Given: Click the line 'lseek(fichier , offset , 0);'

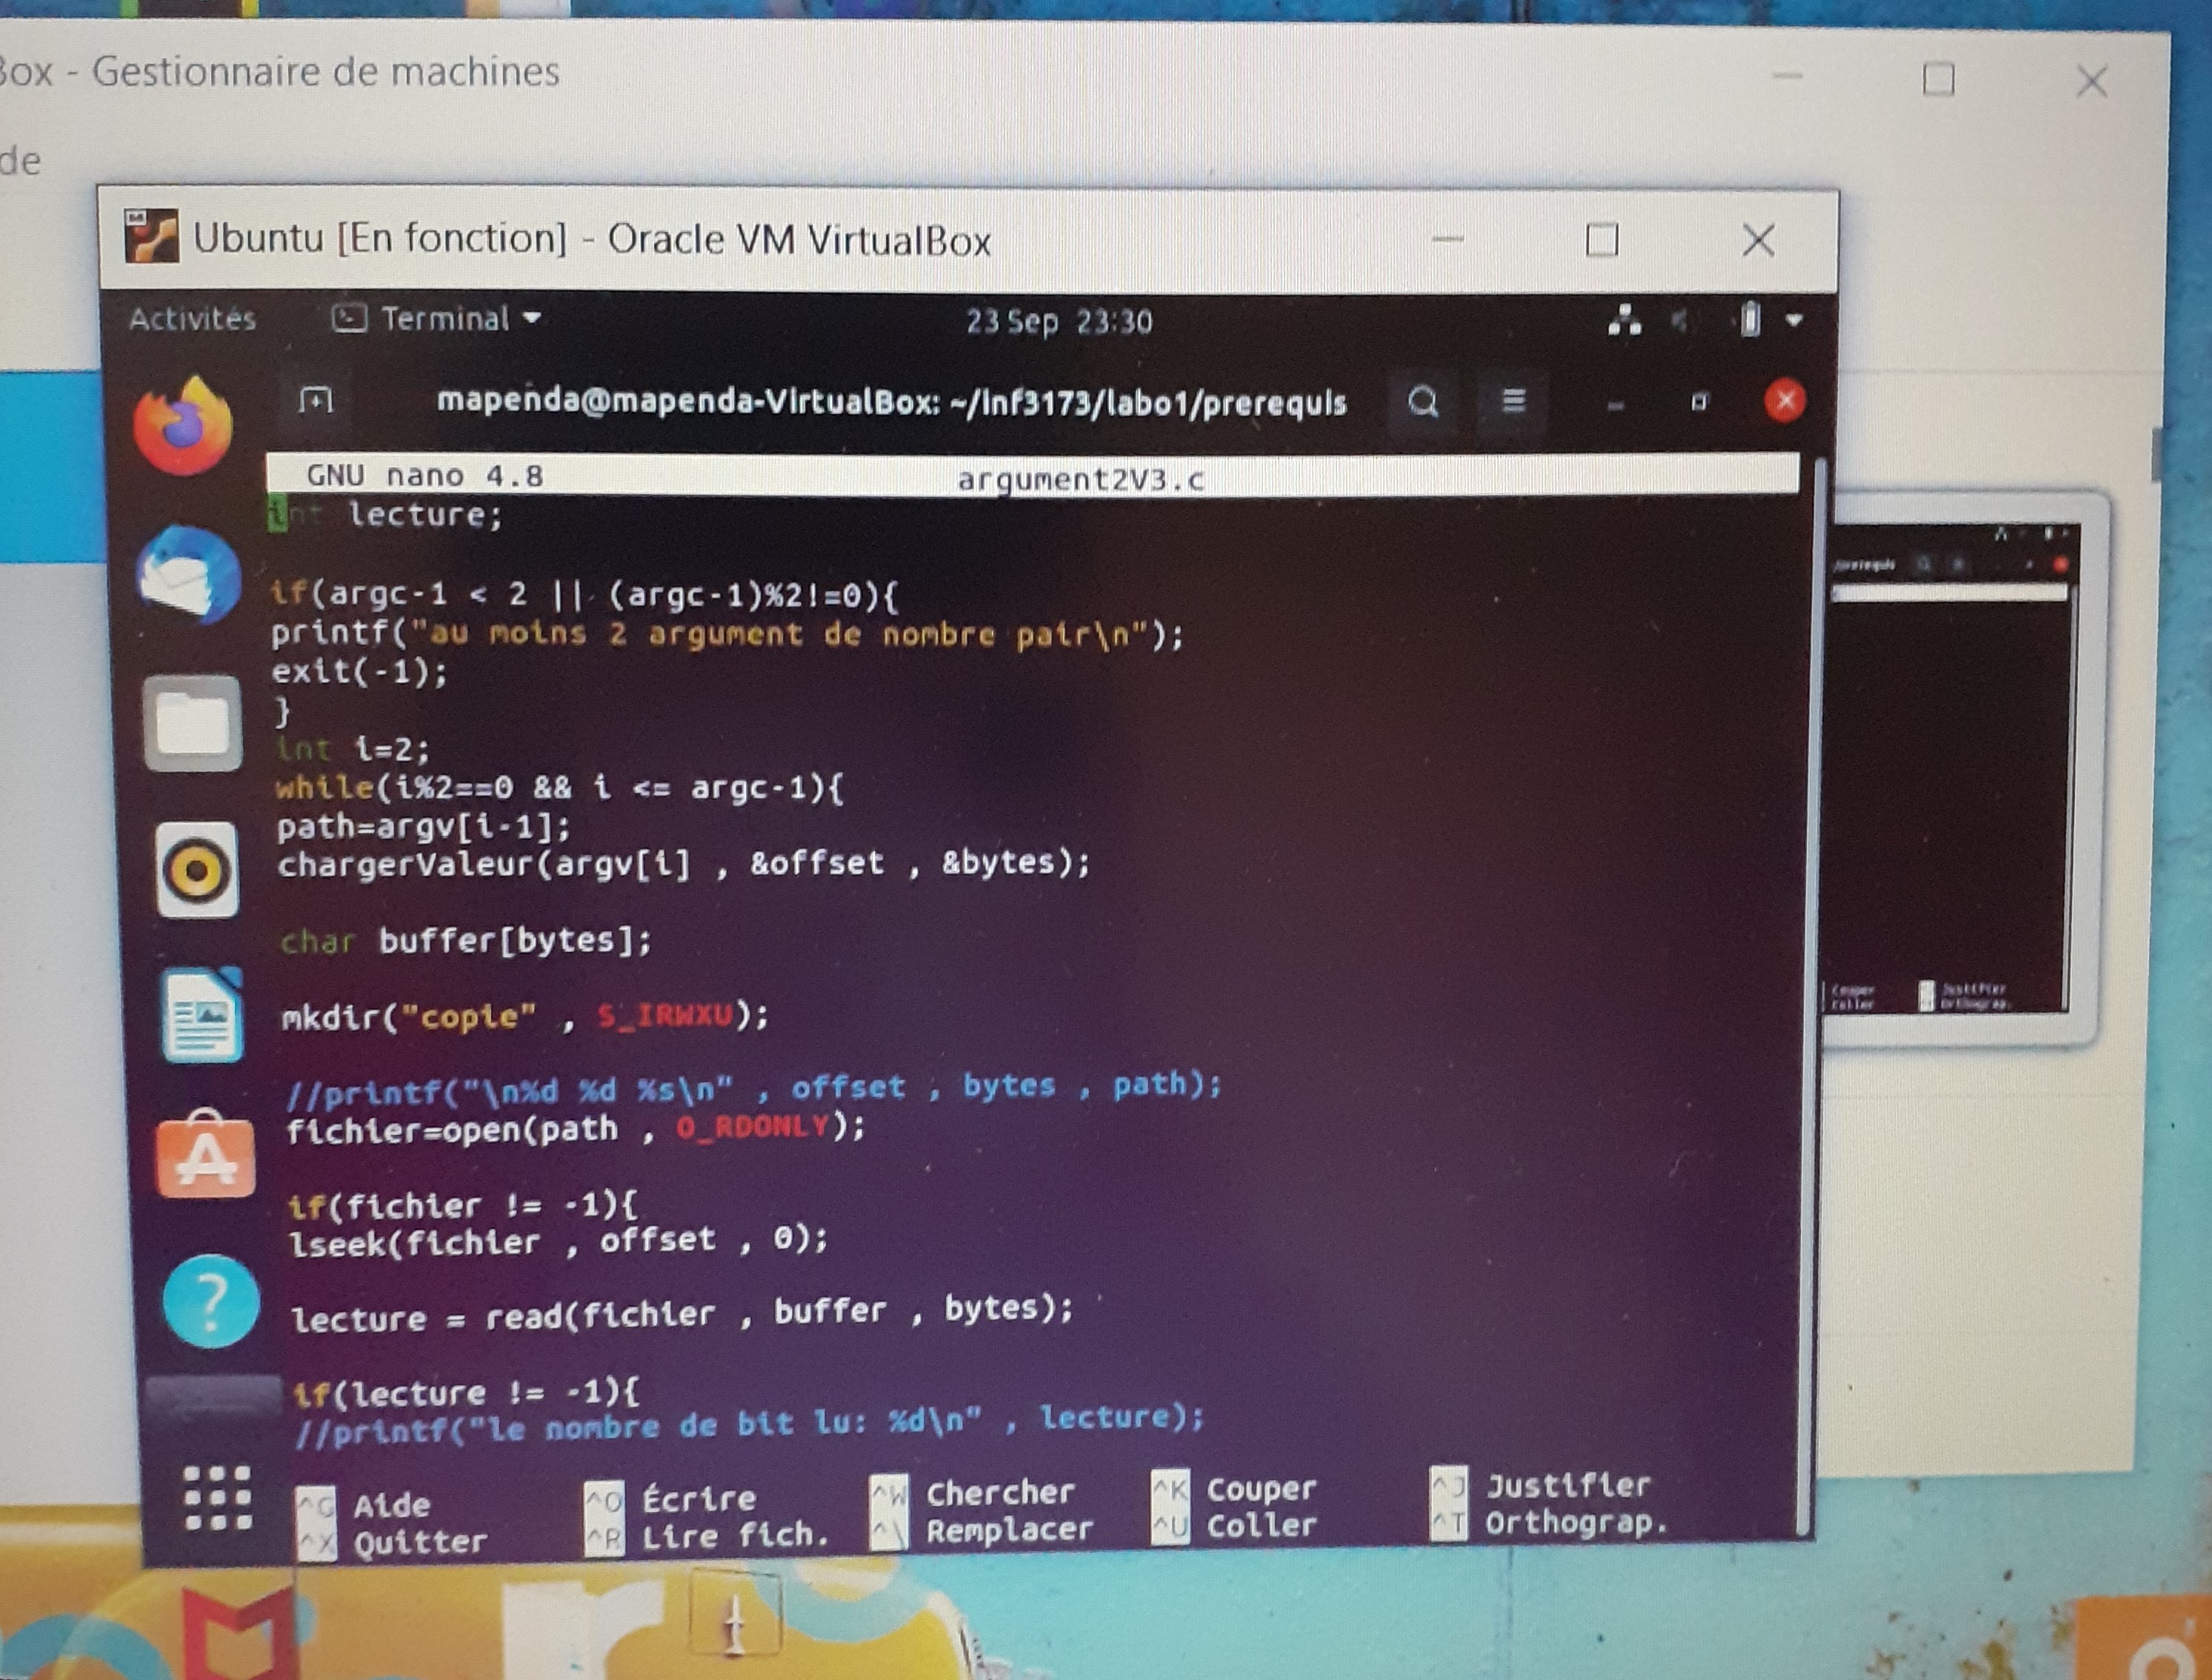Looking at the screenshot, I should (x=558, y=1241).
